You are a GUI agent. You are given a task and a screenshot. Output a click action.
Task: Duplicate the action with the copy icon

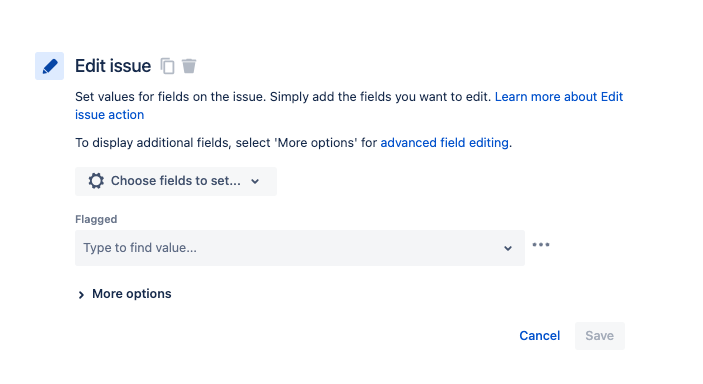[x=167, y=66]
